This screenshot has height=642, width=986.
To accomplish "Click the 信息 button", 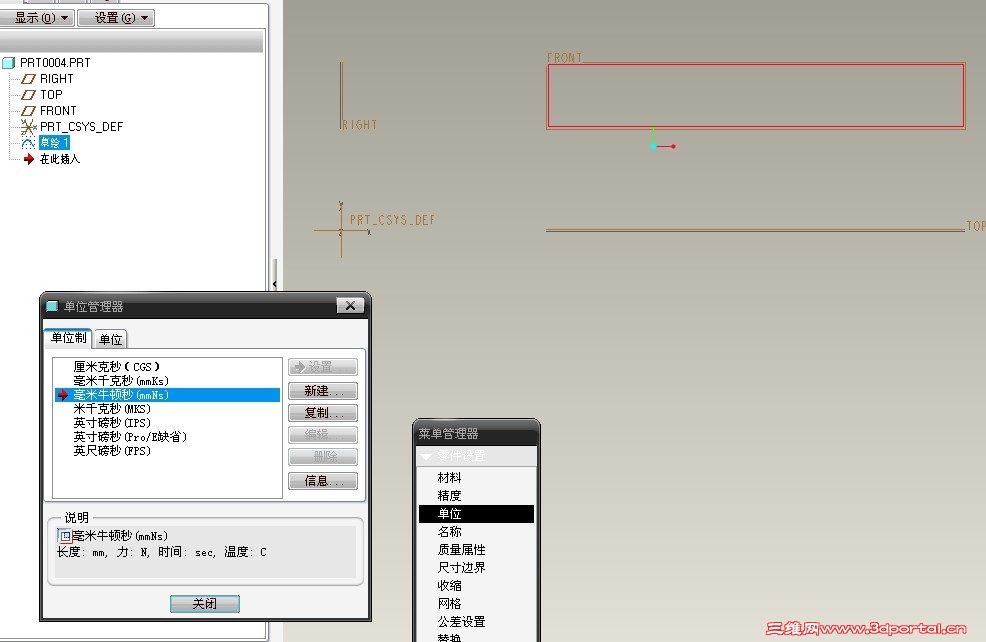I will pyautogui.click(x=323, y=481).
